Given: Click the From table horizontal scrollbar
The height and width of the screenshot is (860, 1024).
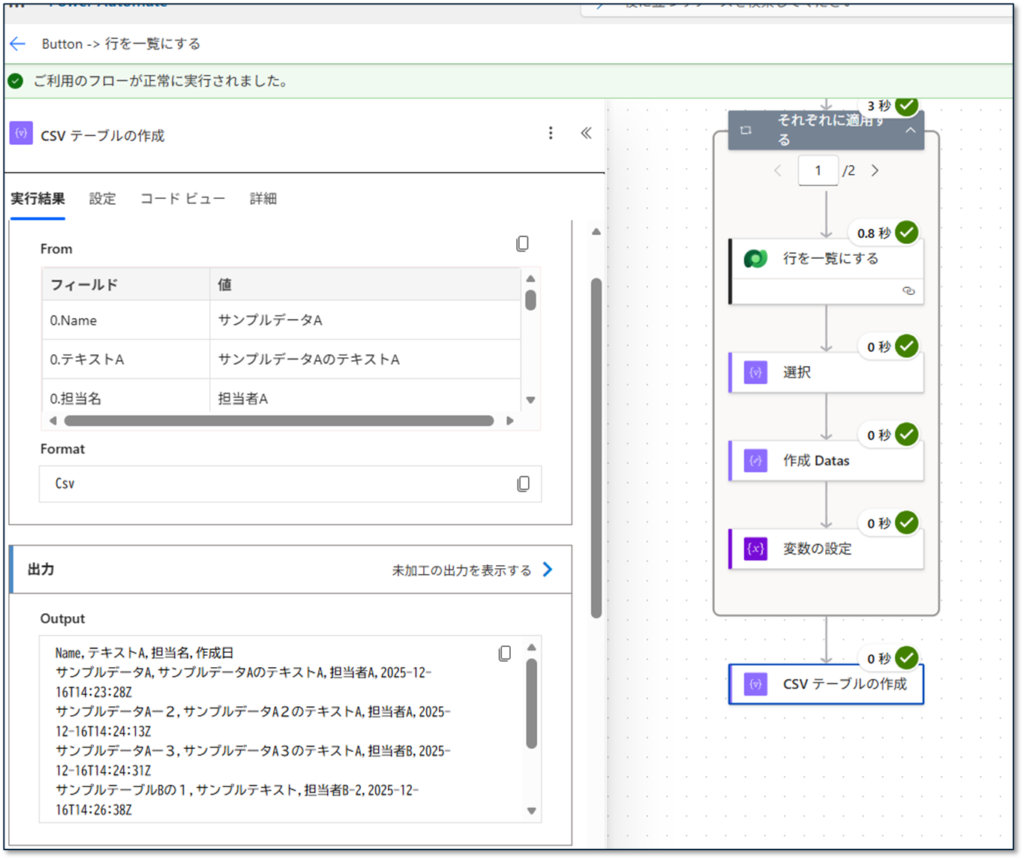Looking at the screenshot, I should pos(278,421).
